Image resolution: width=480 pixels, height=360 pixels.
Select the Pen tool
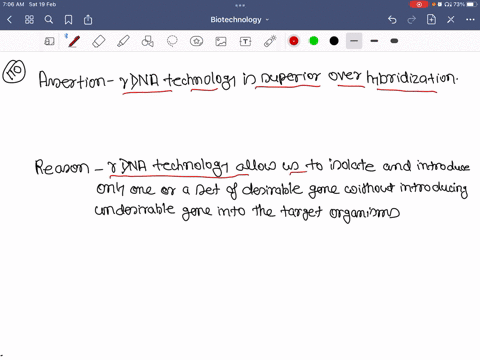(x=74, y=41)
